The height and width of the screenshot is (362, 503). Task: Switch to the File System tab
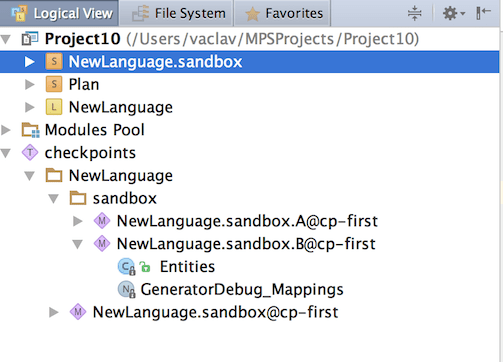(x=176, y=13)
